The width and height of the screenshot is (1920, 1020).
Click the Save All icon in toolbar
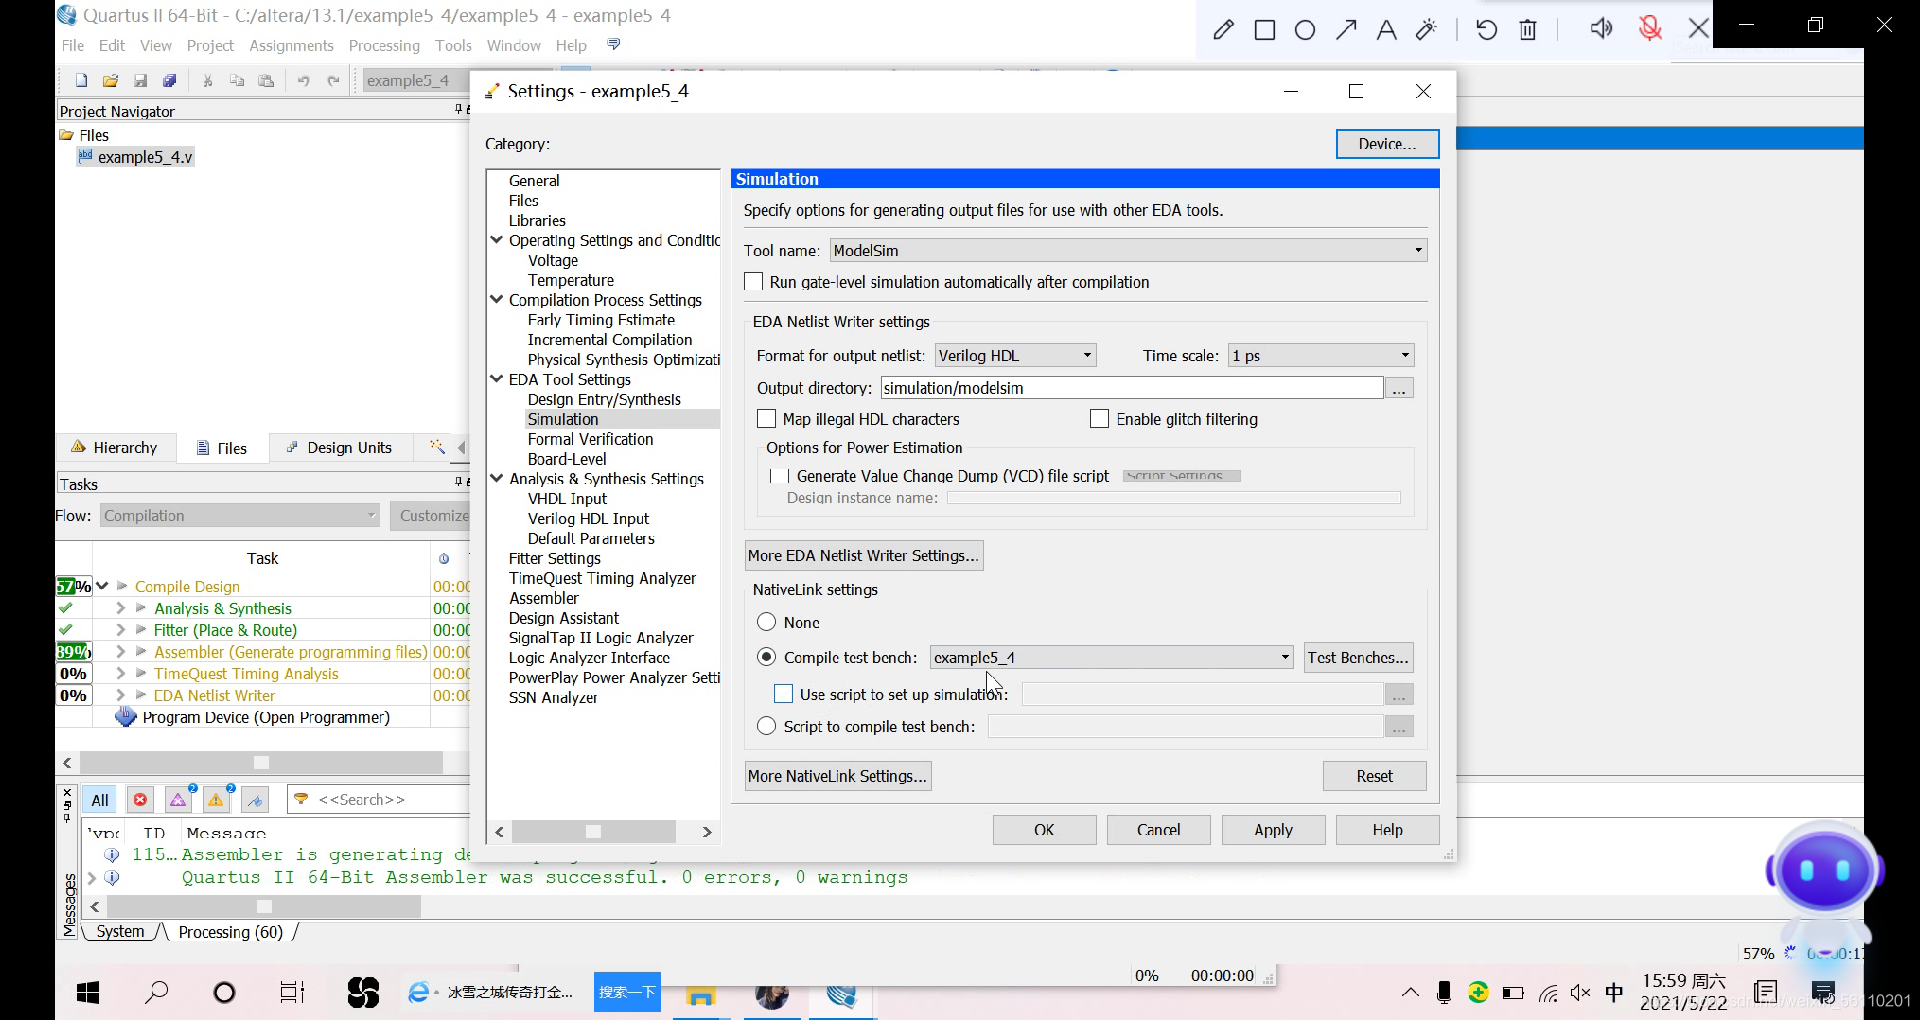click(x=170, y=81)
